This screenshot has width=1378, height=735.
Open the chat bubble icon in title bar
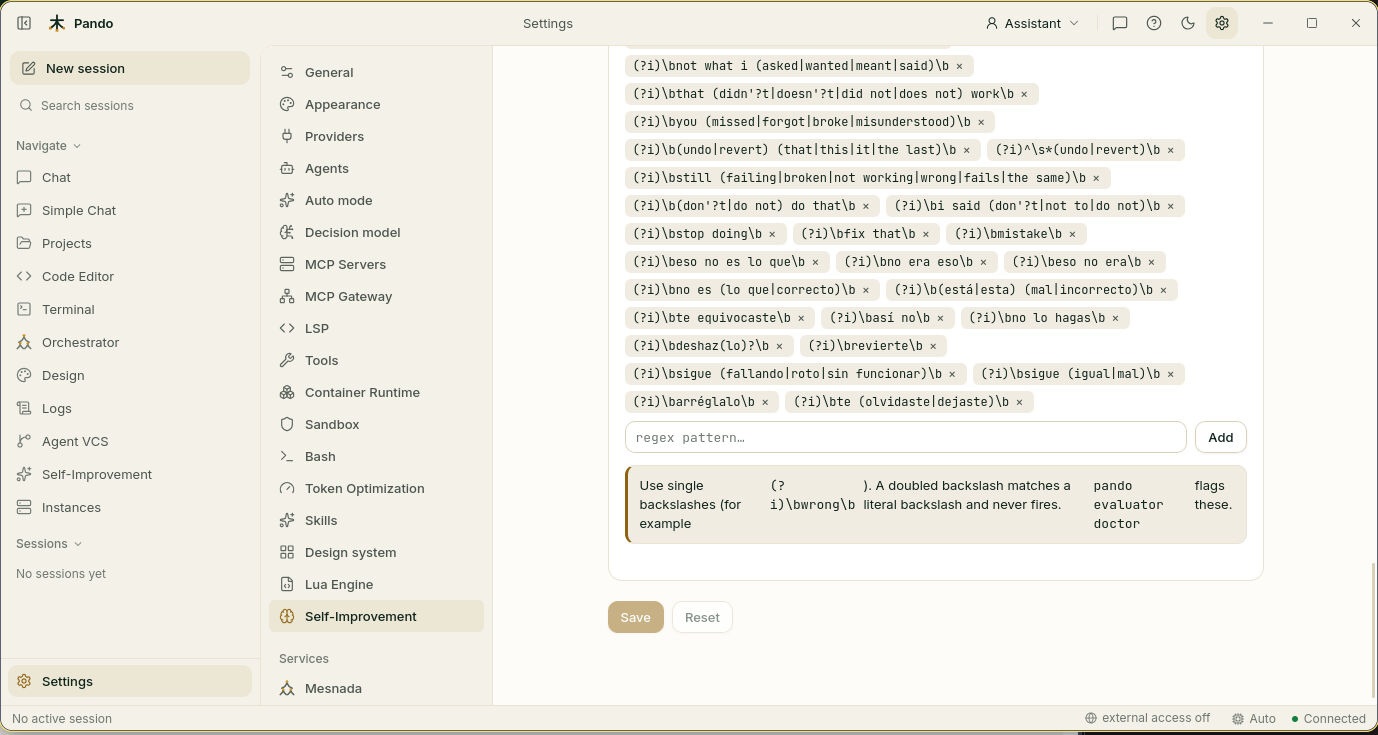pos(1120,23)
